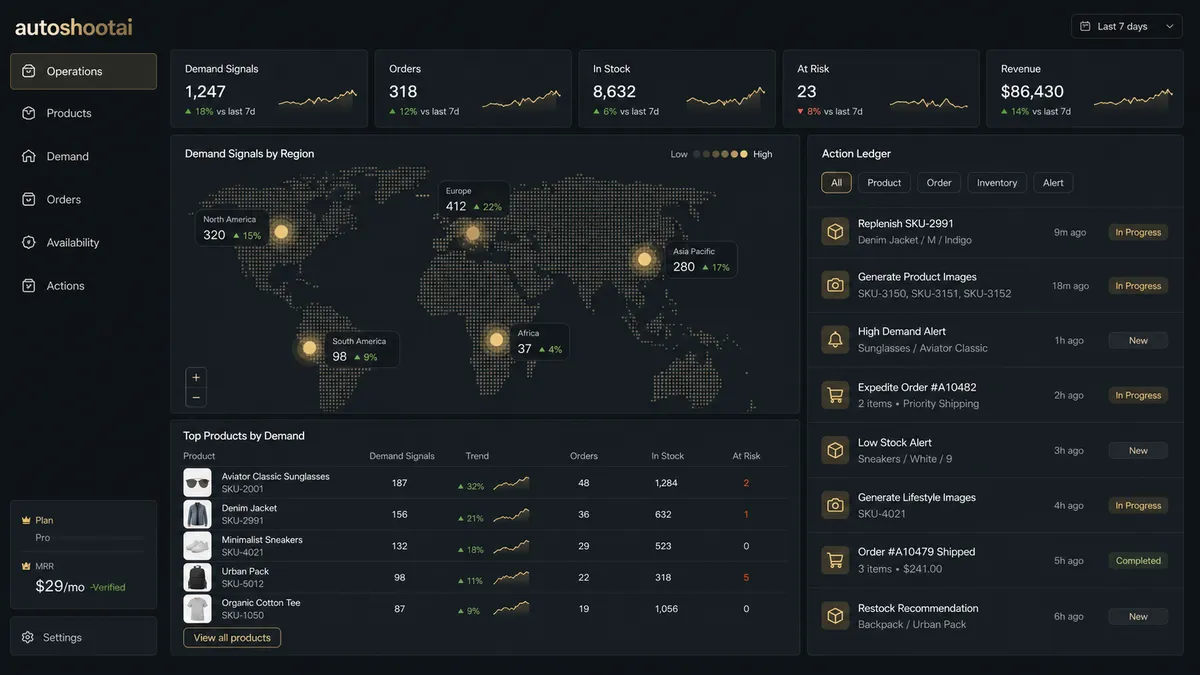The height and width of the screenshot is (675, 1200).
Task: Click the Low to High demand color scale
Action: 721,154
